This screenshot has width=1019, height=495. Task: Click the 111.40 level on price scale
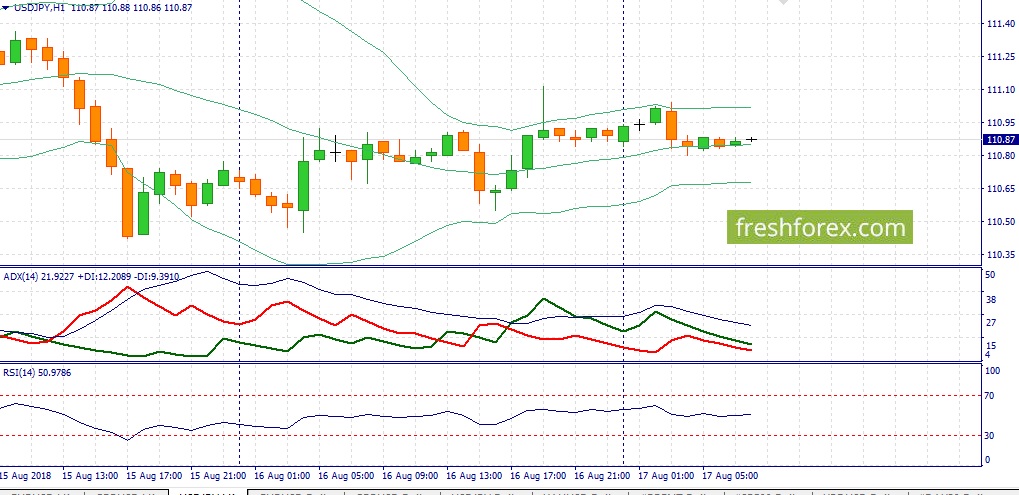[x=1000, y=23]
